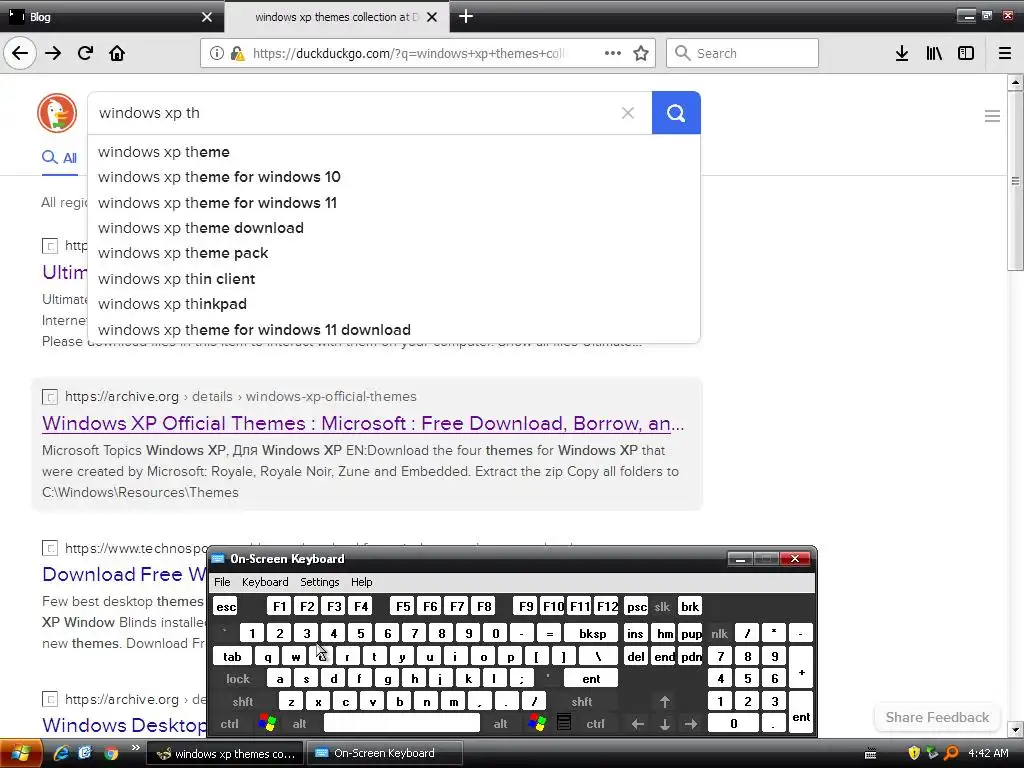Switch to the Blog tab
Image resolution: width=1024 pixels, height=768 pixels.
pos(112,16)
